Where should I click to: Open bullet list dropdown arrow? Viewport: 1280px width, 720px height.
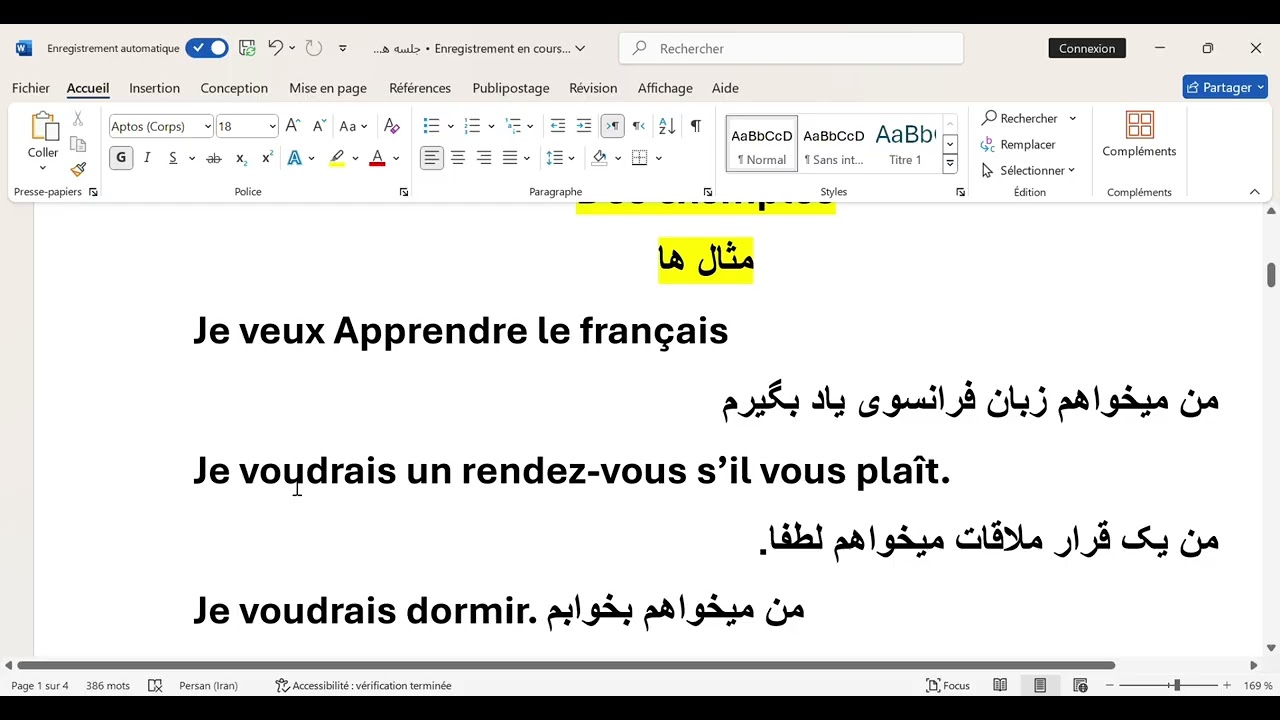450,126
